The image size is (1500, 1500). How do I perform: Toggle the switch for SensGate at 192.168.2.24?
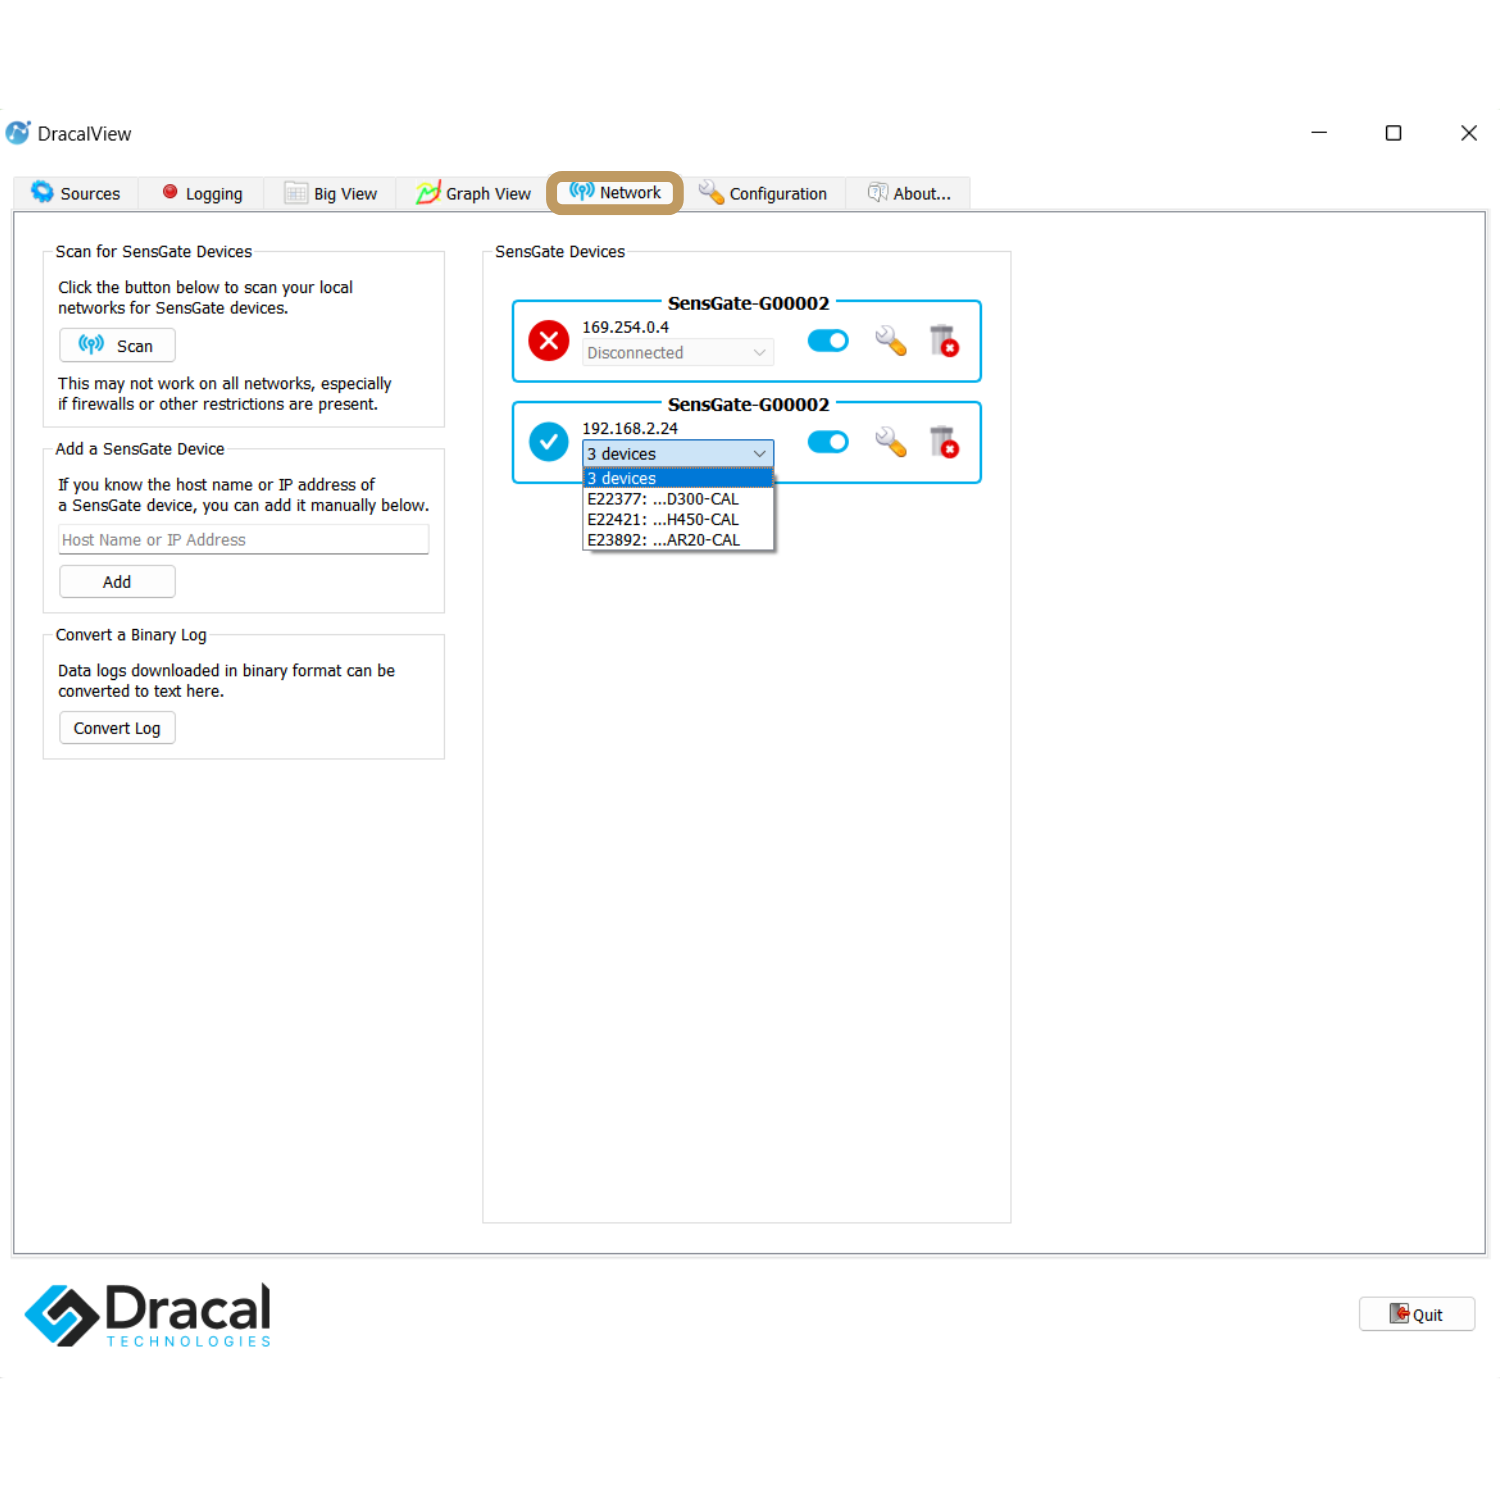click(x=828, y=442)
